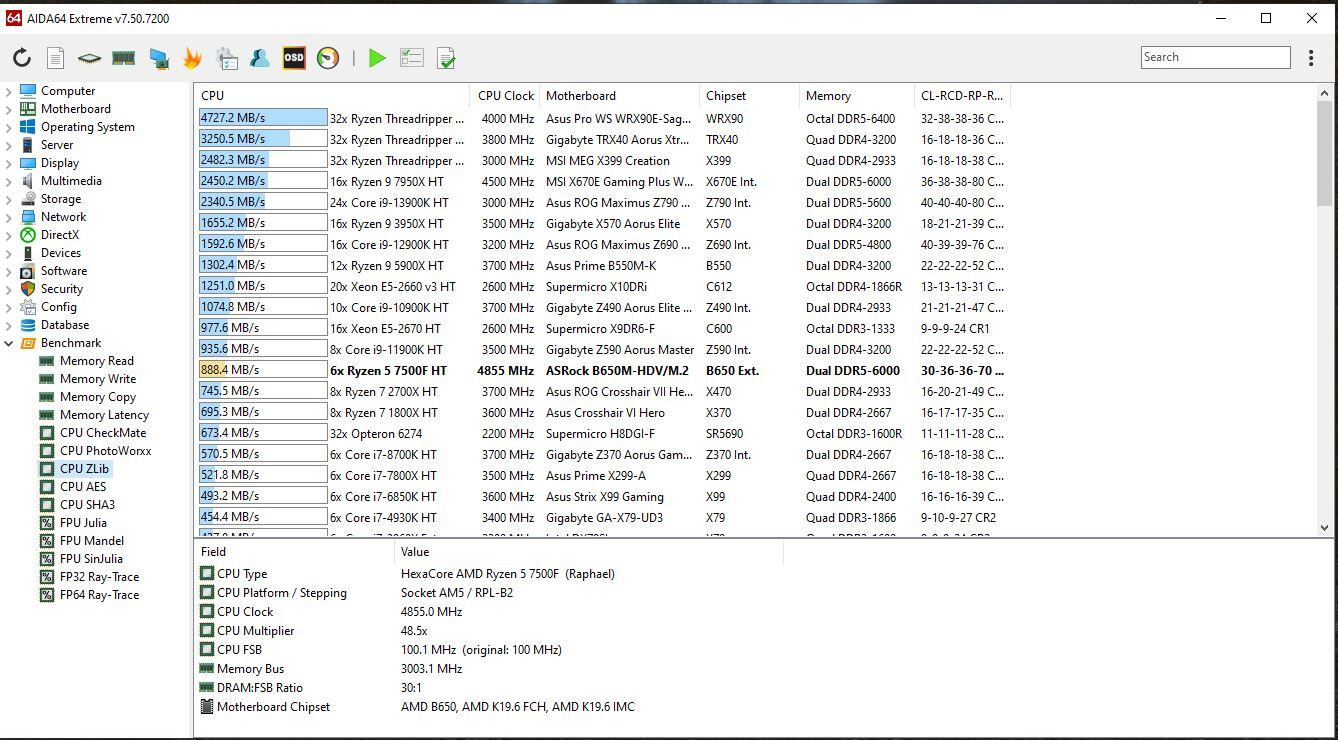Select the Display monitor icon in tree
Image resolution: width=1338 pixels, height=740 pixels.
coord(28,163)
